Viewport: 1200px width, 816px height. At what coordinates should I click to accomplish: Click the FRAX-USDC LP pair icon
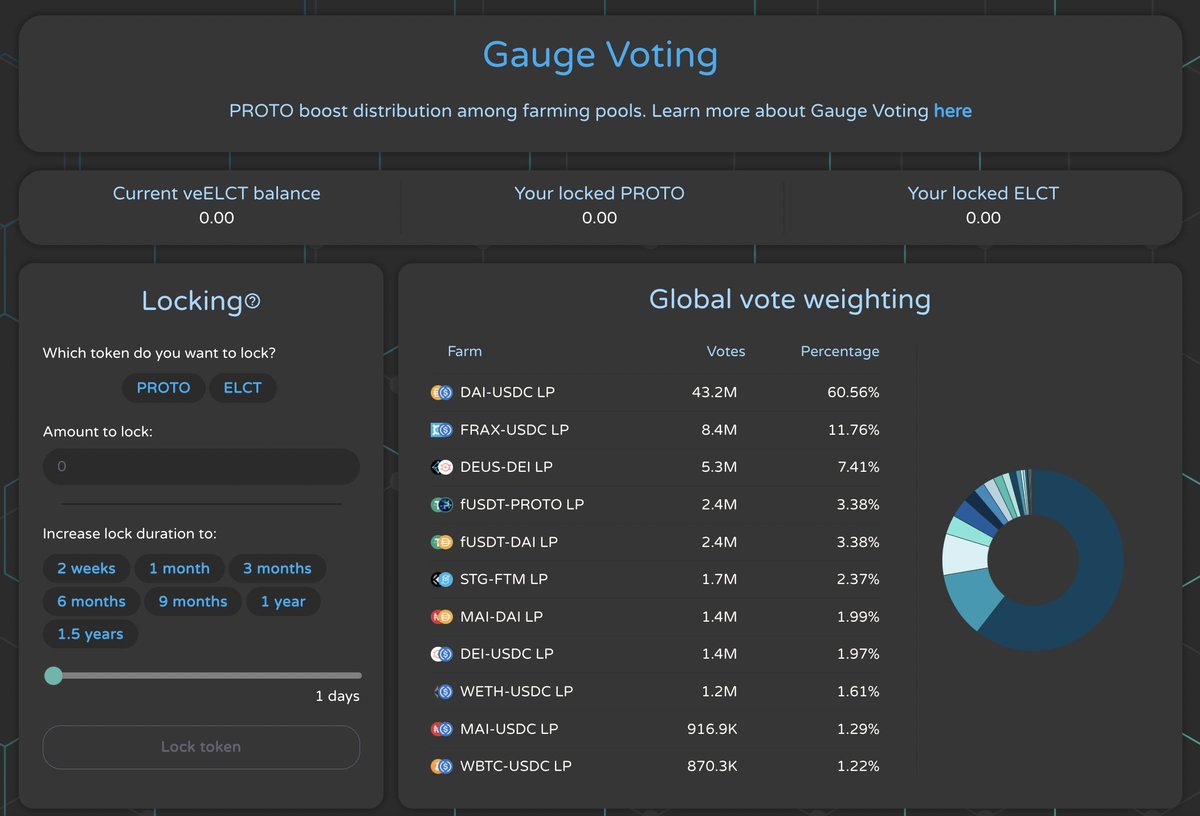point(442,430)
